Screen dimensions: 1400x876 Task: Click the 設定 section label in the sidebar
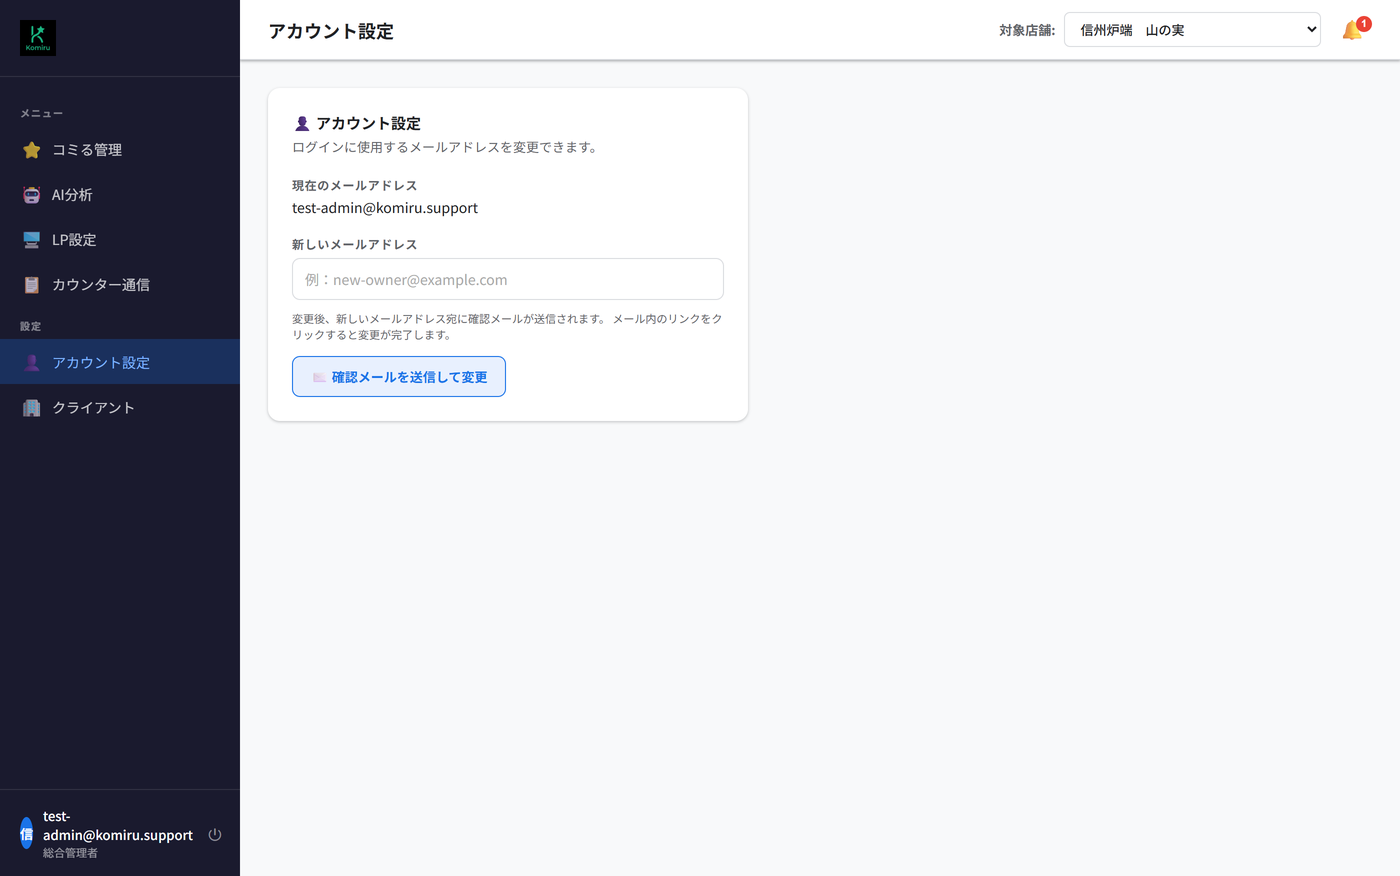[x=31, y=327]
